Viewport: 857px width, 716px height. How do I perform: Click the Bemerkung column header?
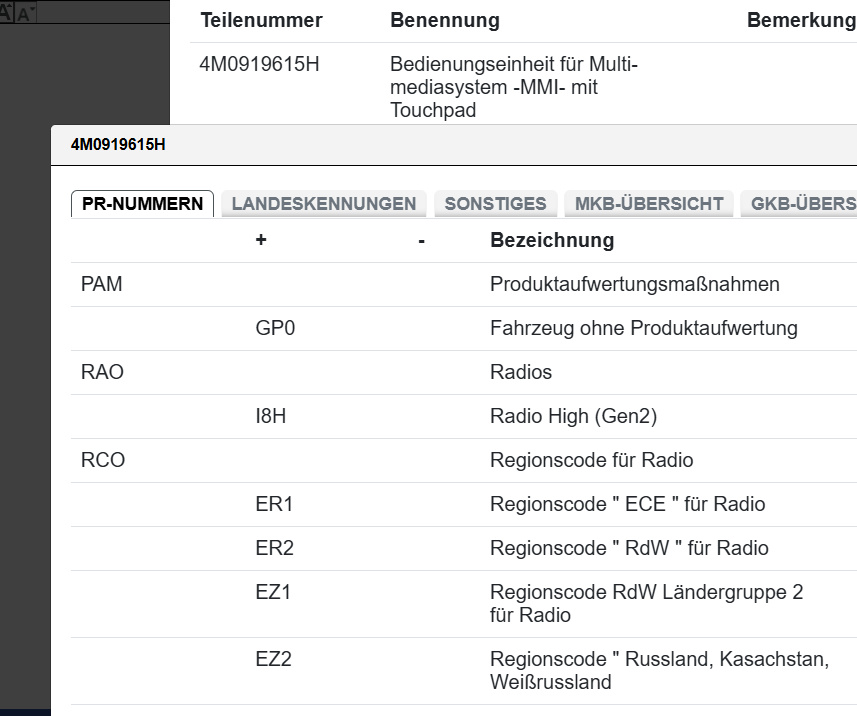coord(801,21)
